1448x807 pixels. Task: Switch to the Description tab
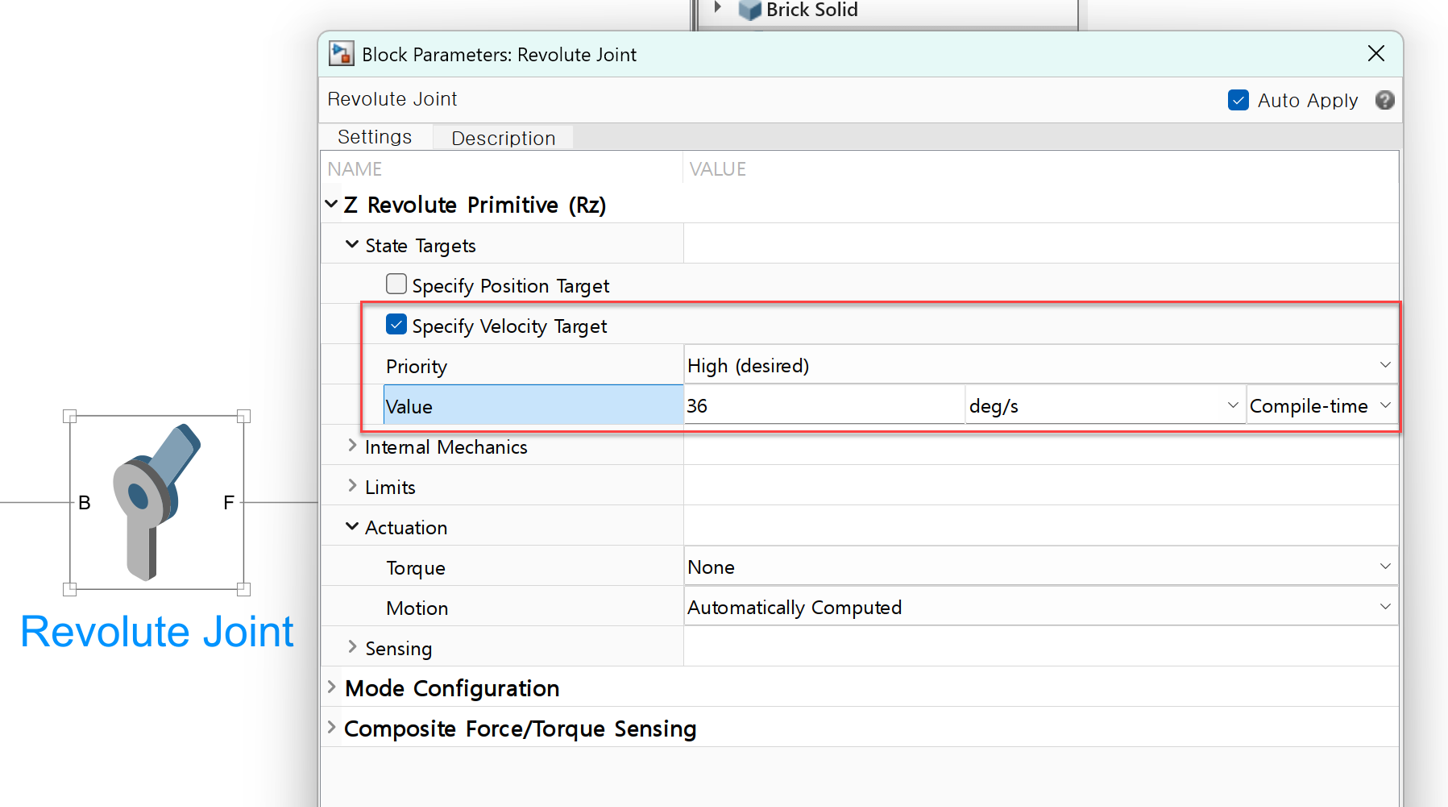click(x=503, y=138)
